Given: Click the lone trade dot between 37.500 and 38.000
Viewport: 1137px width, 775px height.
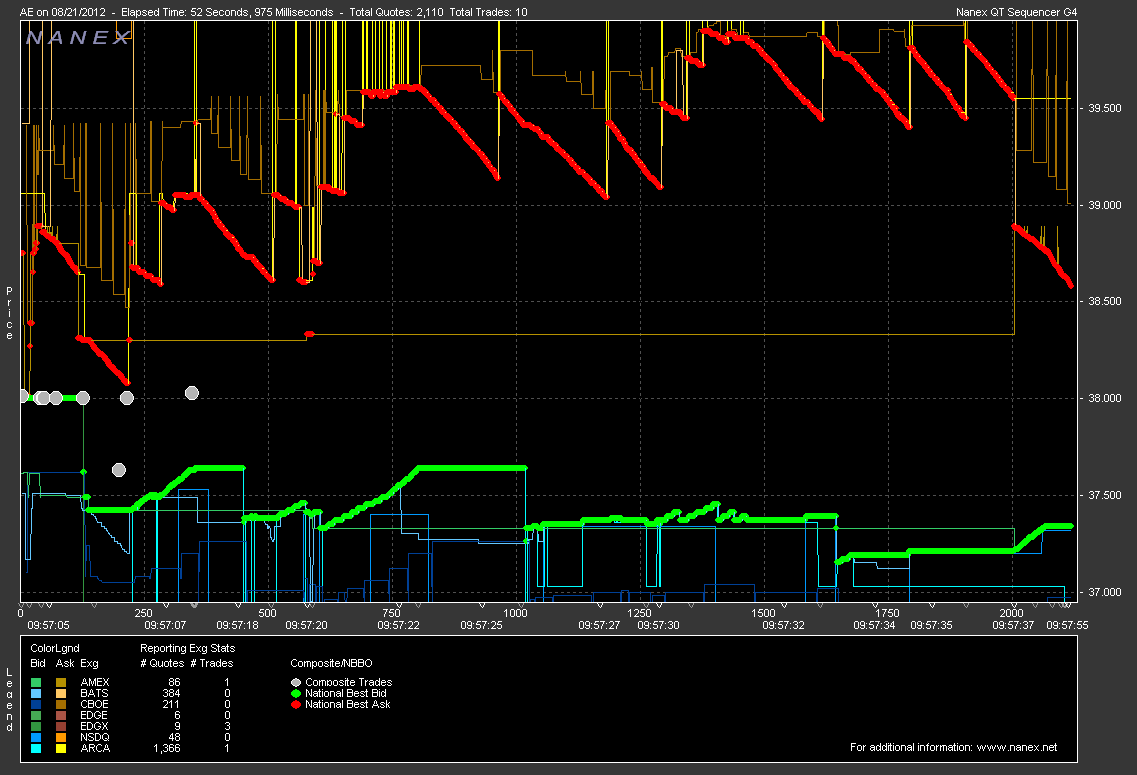Looking at the screenshot, I should 119,470.
